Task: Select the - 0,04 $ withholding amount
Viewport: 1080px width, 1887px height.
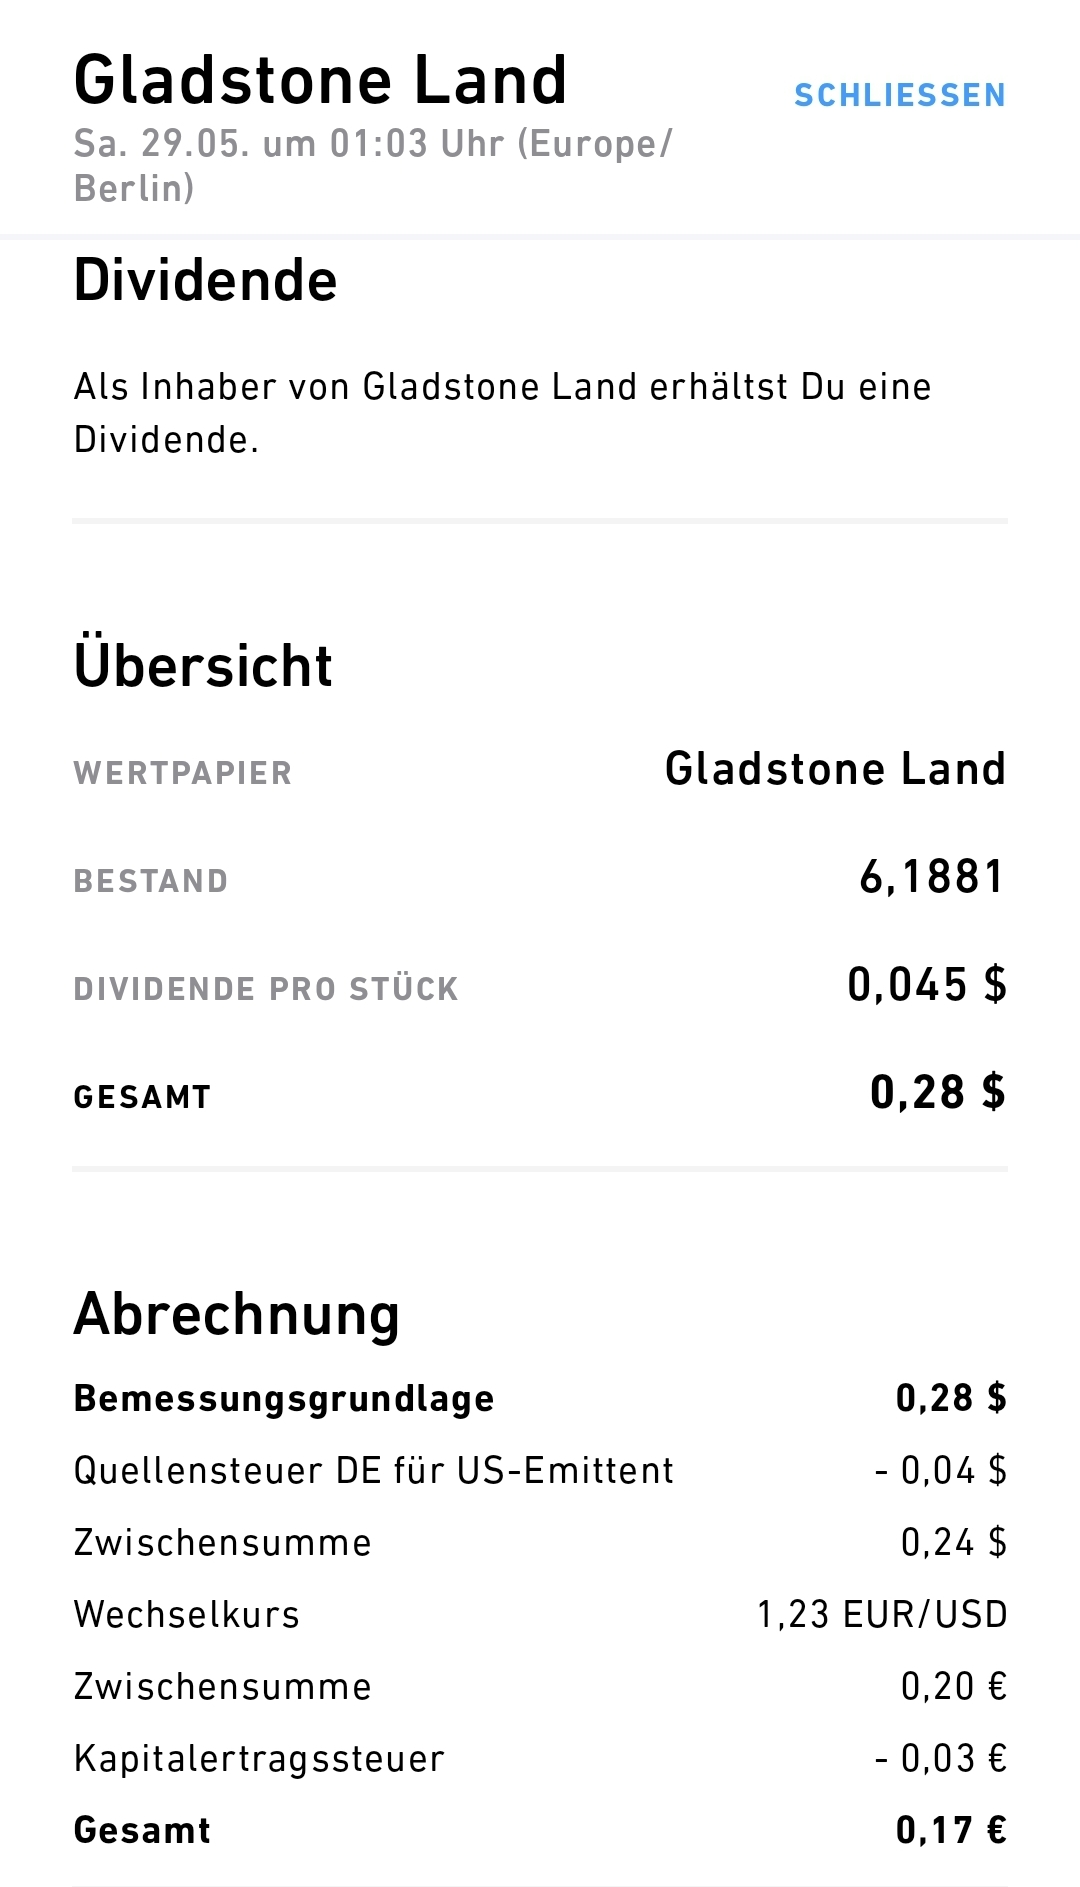Action: click(940, 1471)
